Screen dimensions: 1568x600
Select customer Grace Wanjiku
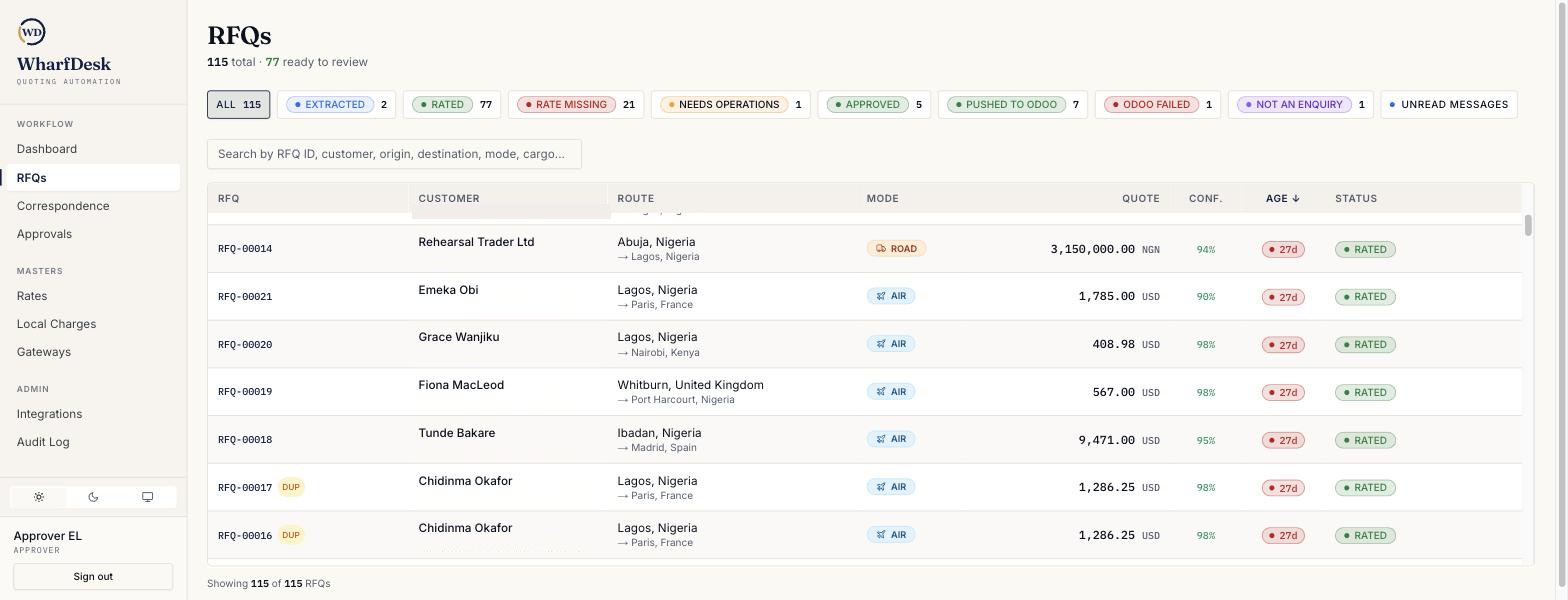coord(458,337)
